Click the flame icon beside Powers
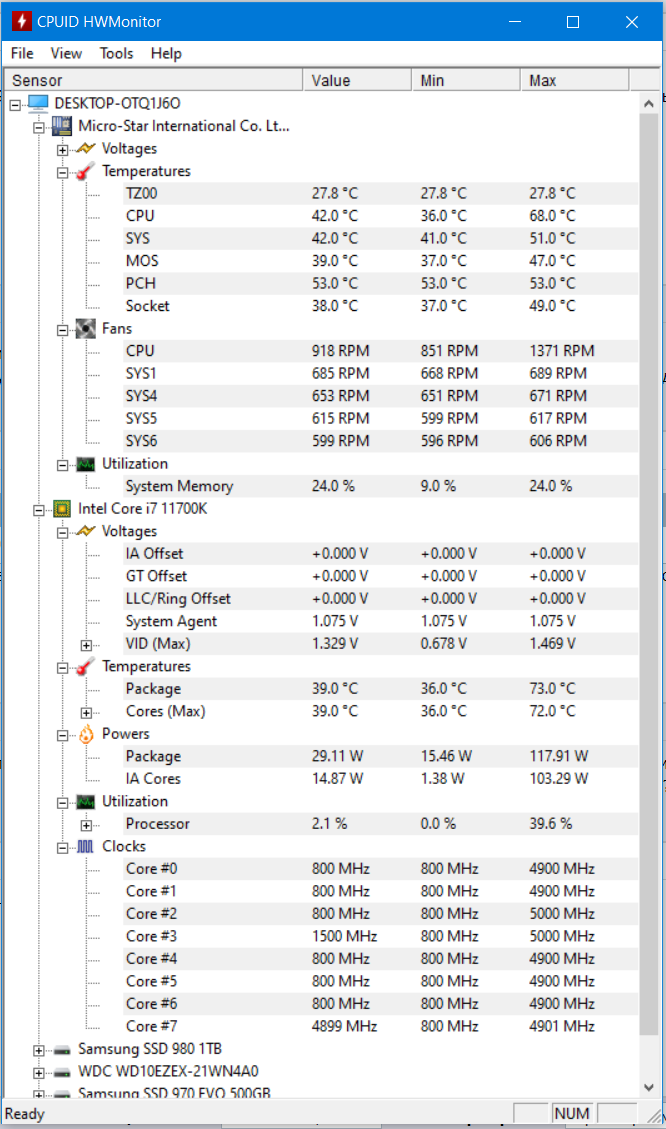666x1129 pixels. (86, 734)
